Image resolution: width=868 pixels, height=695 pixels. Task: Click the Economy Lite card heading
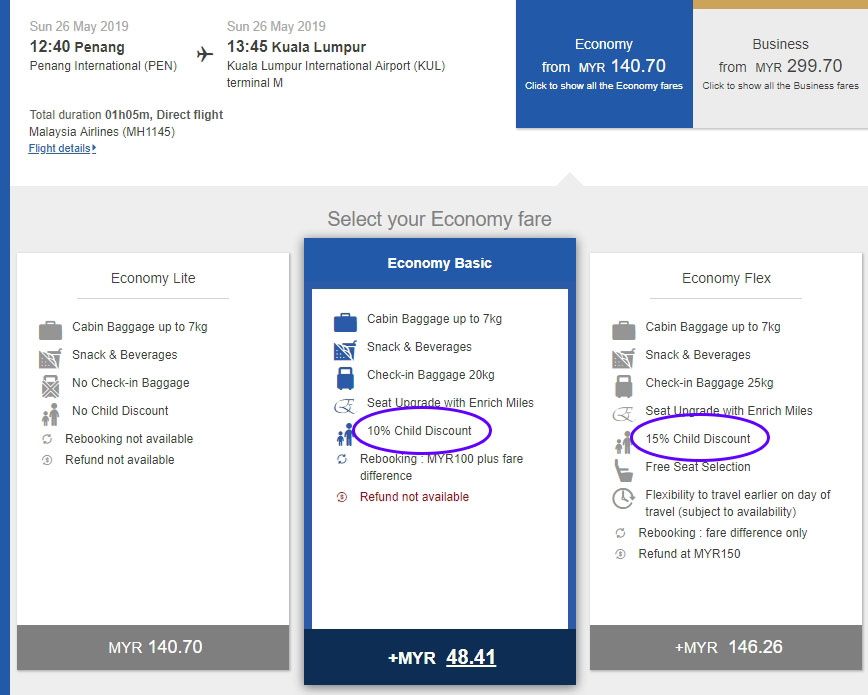(x=153, y=278)
